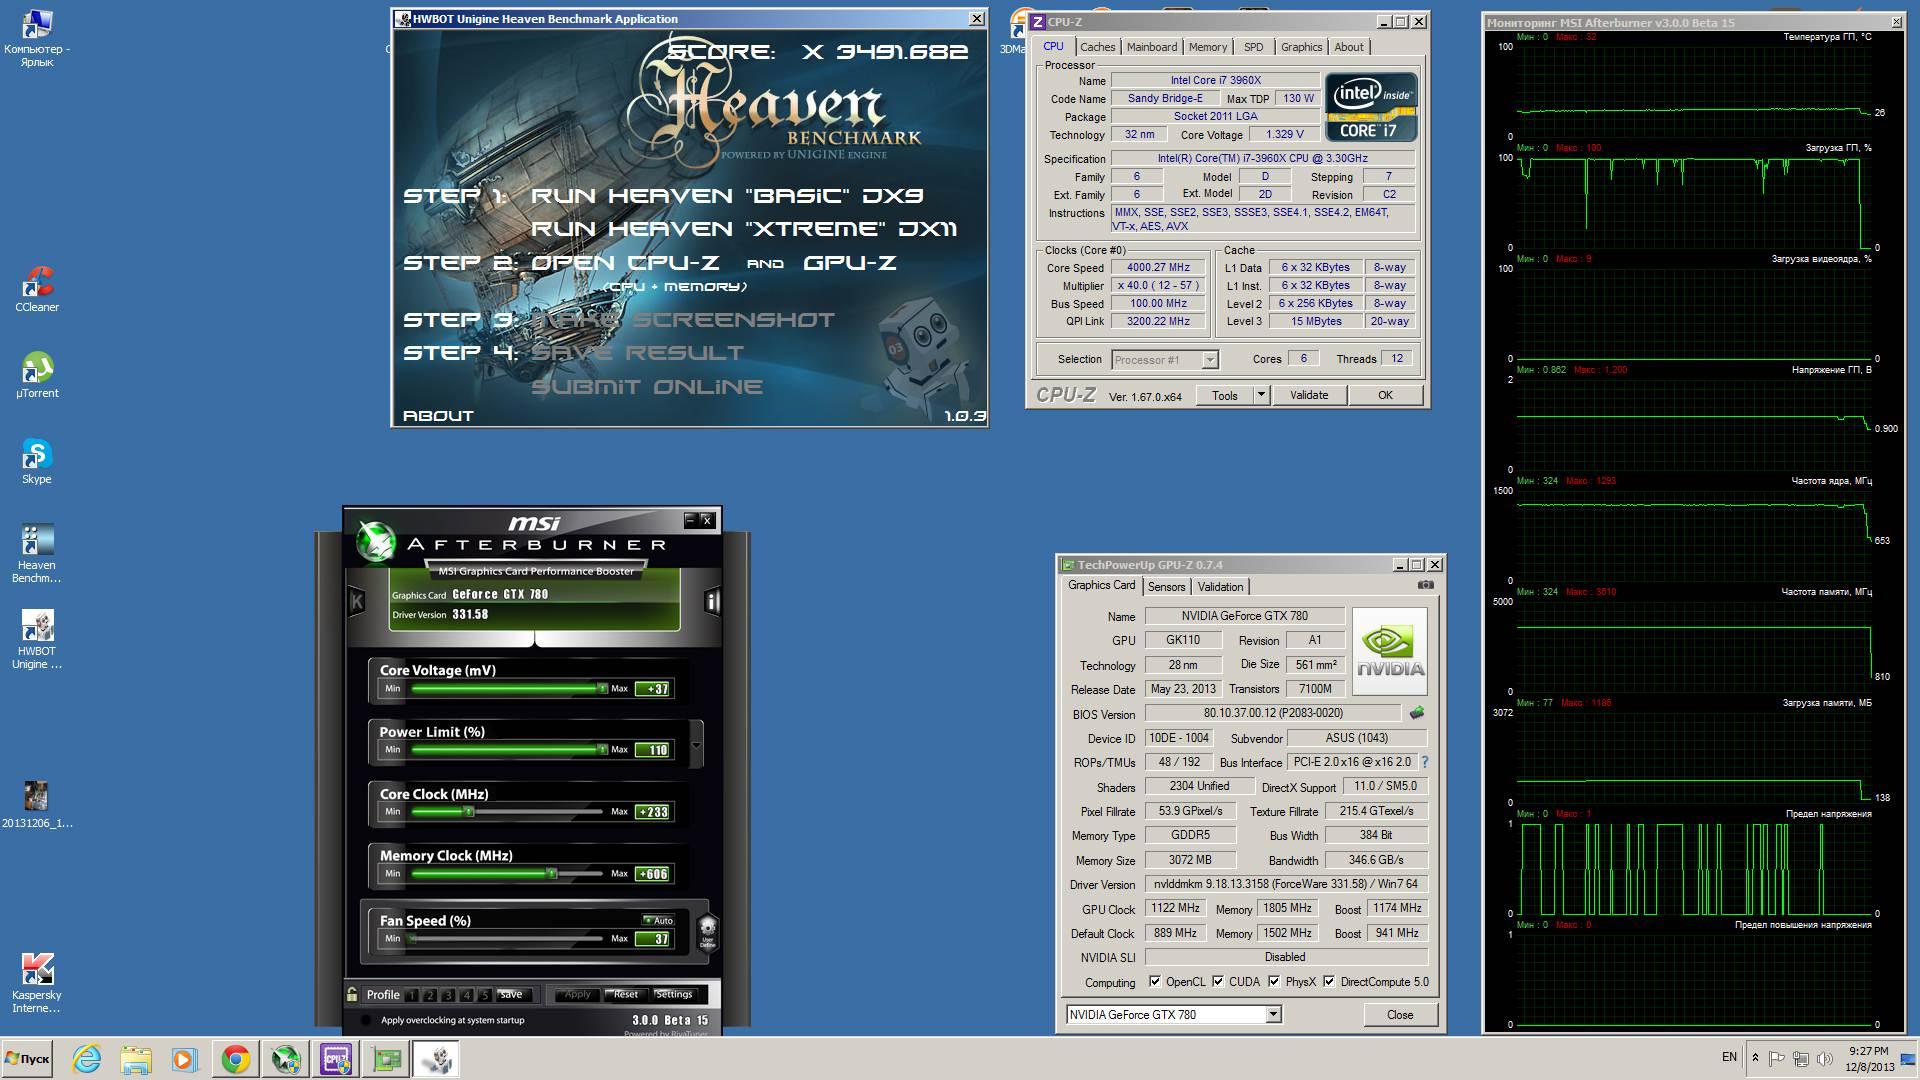The image size is (1920, 1080).
Task: Show hidden system tray icons
Action: pyautogui.click(x=1755, y=1058)
